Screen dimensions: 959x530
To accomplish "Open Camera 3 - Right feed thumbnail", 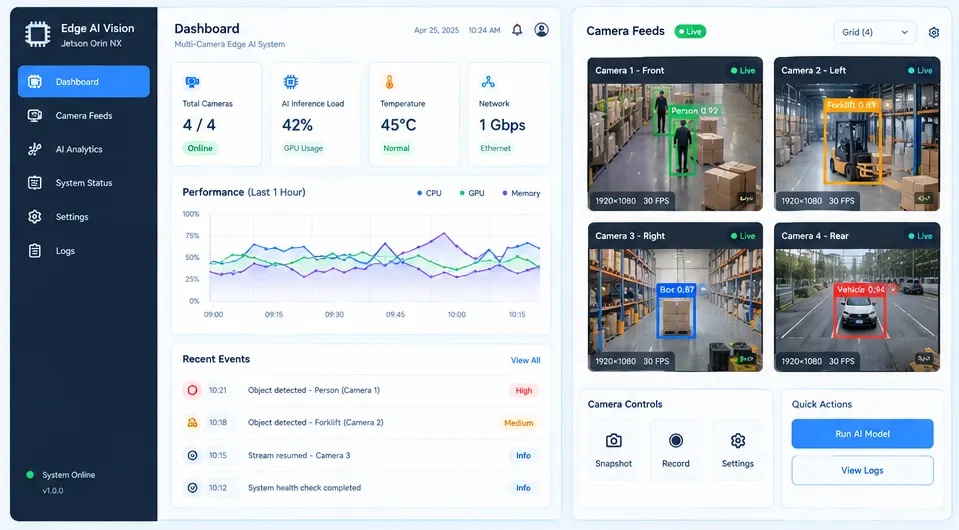I will point(675,297).
